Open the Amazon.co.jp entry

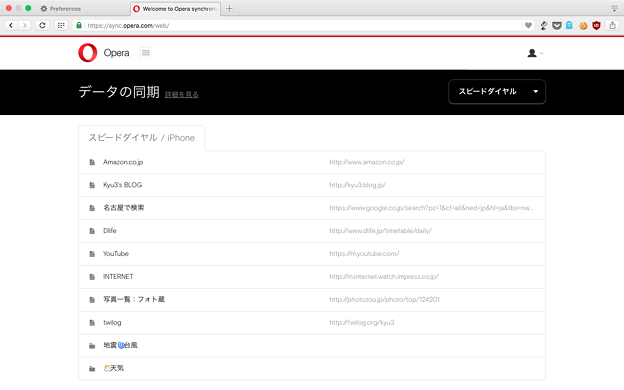[x=123, y=162]
